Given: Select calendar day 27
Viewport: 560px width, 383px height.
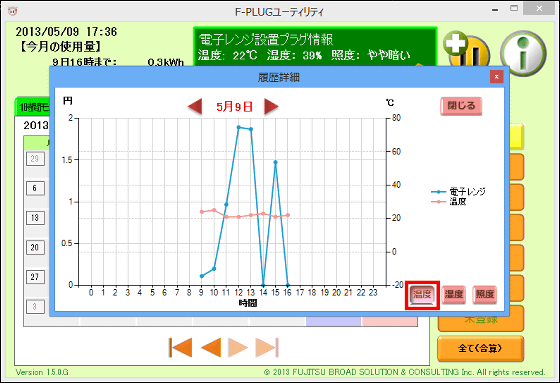Looking at the screenshot, I should pos(35,277).
